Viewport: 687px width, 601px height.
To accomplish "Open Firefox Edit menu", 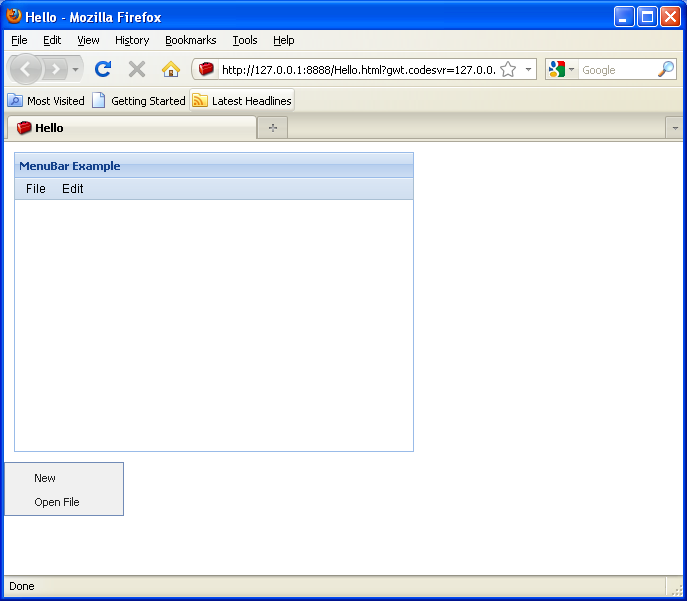I will 52,40.
